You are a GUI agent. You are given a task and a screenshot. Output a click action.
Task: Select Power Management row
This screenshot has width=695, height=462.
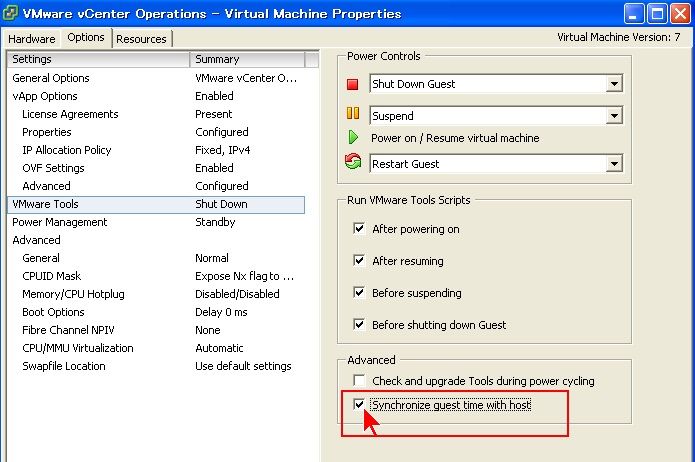pyautogui.click(x=156, y=222)
